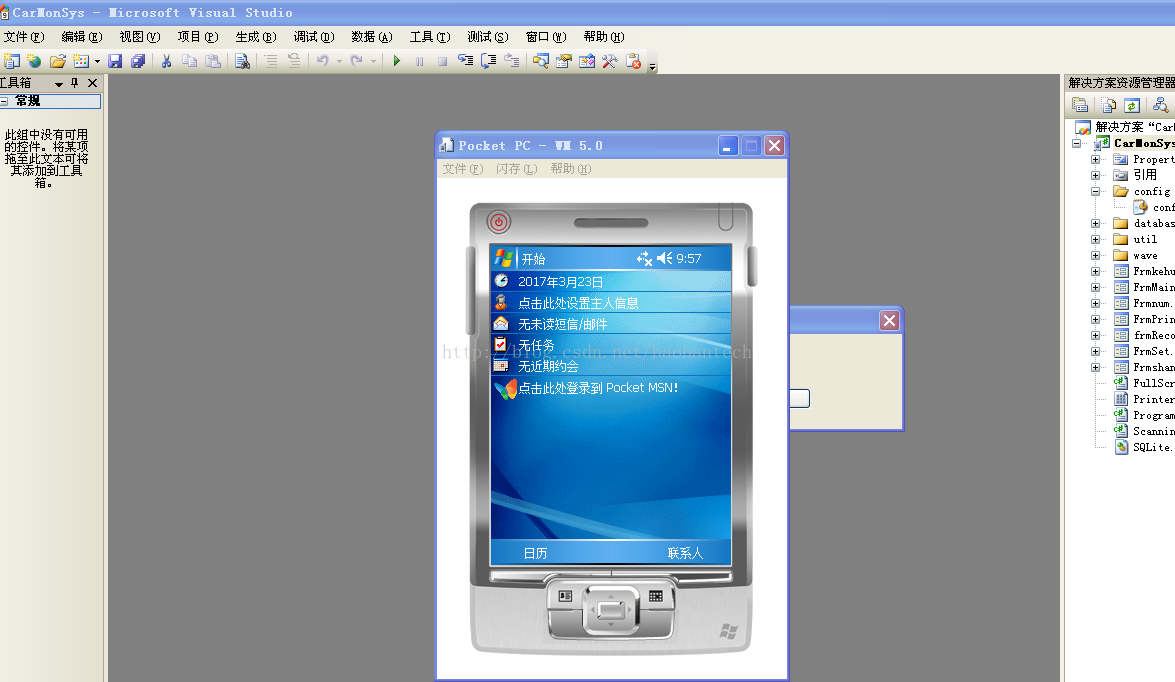Open the 工具 menu
The height and width of the screenshot is (682, 1175).
[430, 37]
